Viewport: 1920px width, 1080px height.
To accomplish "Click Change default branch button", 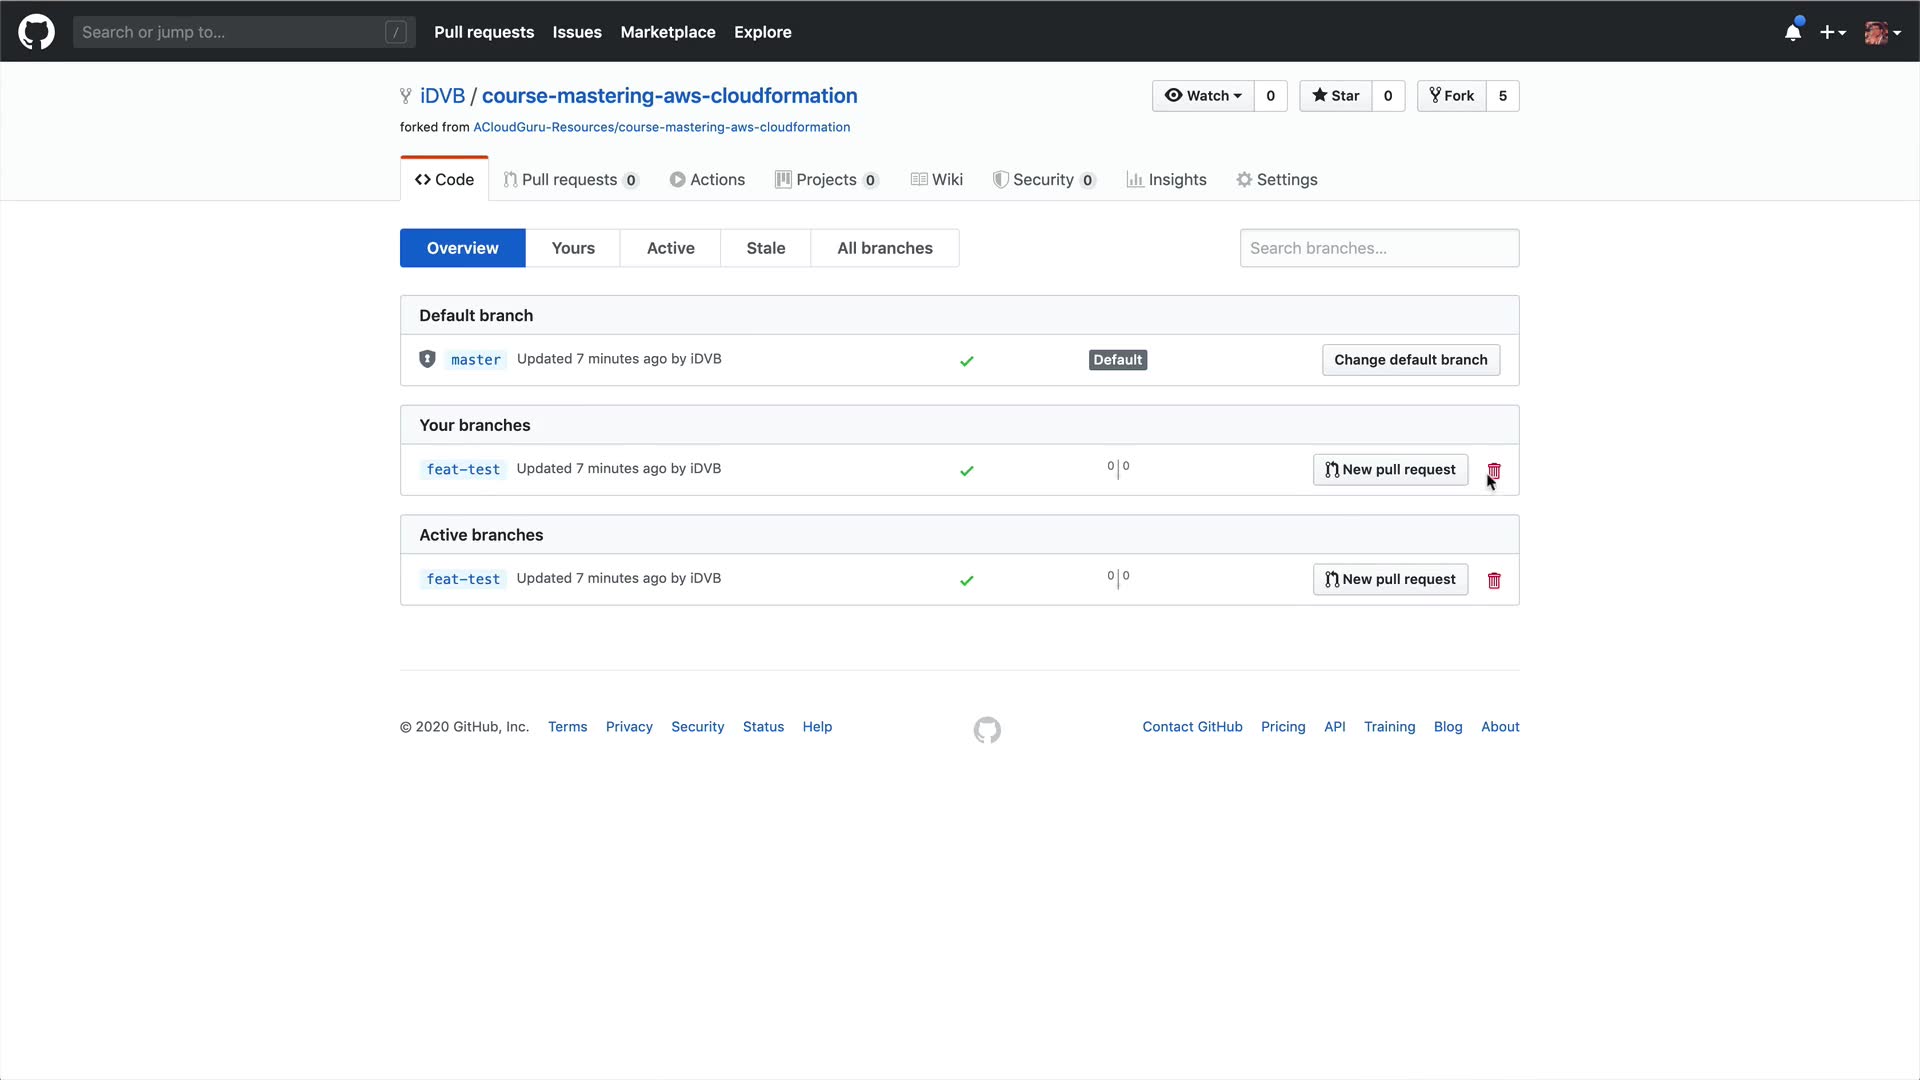I will click(1410, 360).
